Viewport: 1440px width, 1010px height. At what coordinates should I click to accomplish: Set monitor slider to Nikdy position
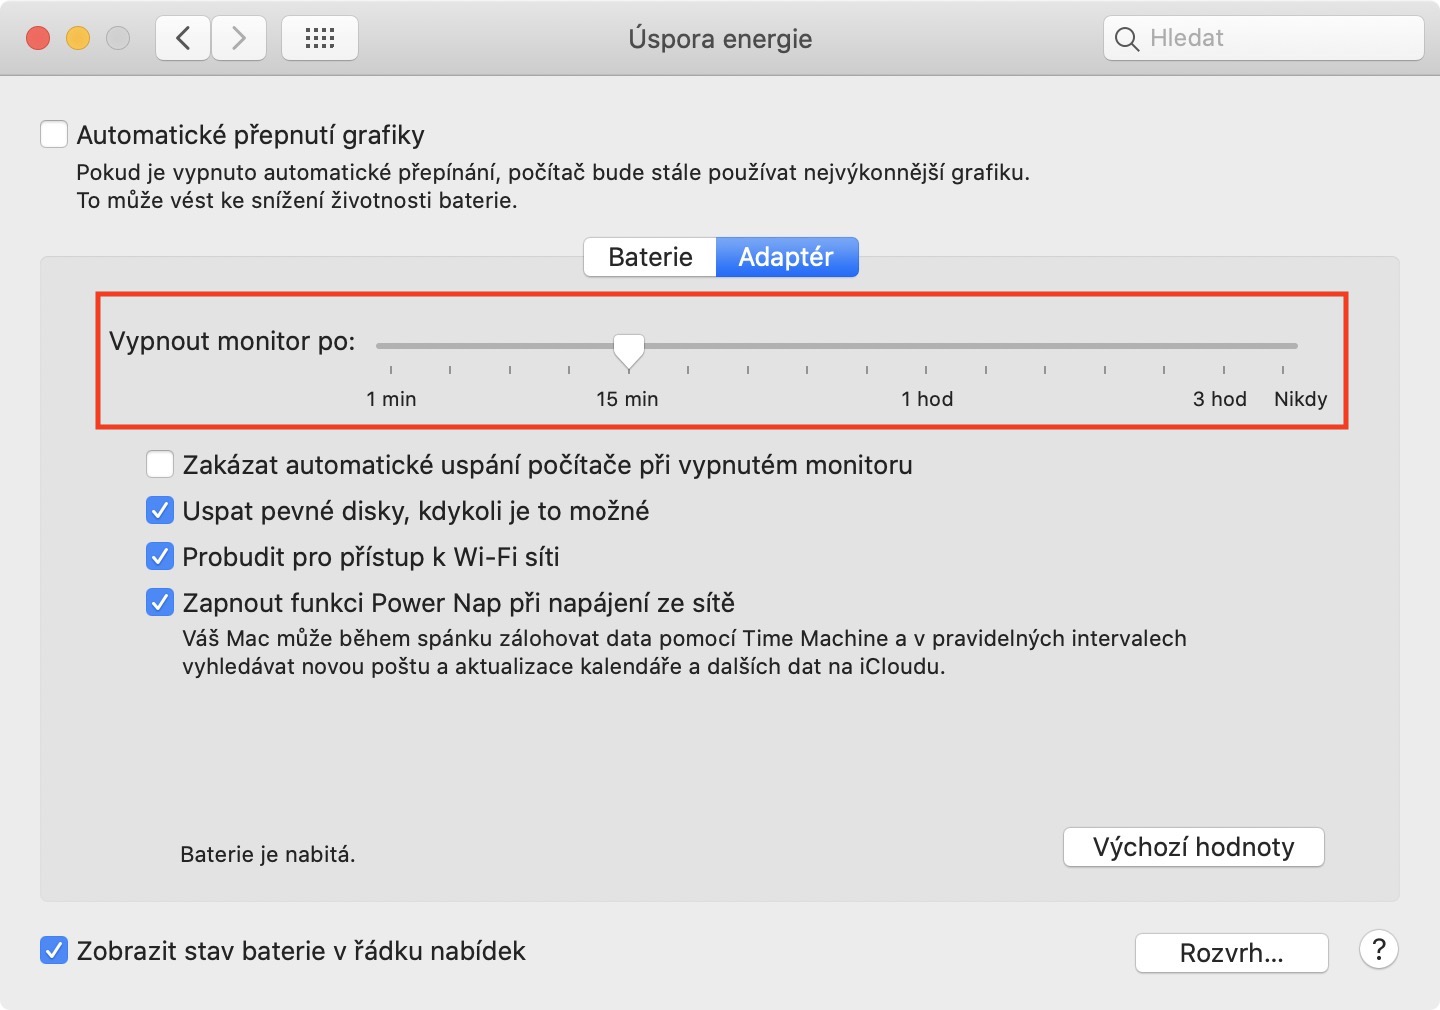pyautogui.click(x=1283, y=346)
